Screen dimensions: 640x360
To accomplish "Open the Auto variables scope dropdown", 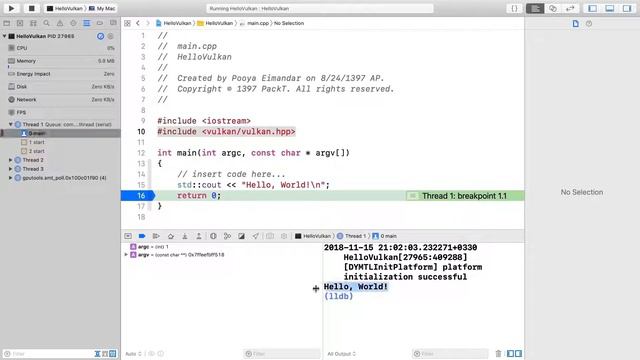I will coord(133,353).
